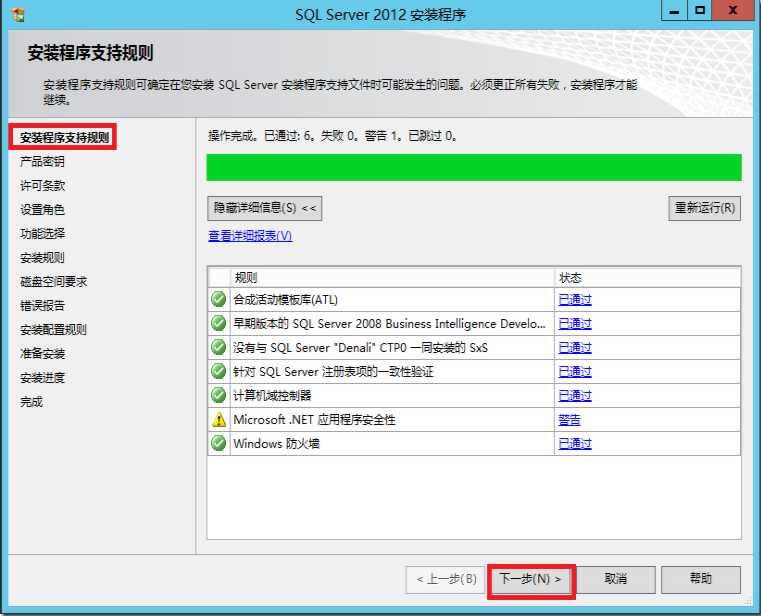Click the check icon for the Denali CTP0 SxS rule
761x616 pixels.
click(x=219, y=347)
